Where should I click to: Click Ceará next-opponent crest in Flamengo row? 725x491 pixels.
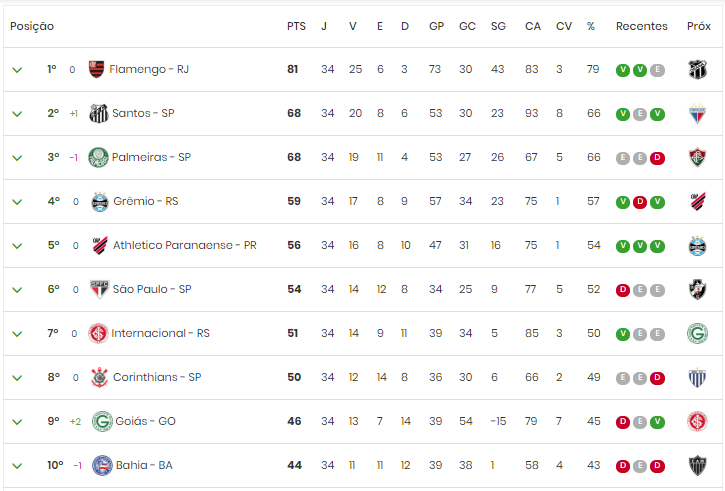tap(698, 70)
